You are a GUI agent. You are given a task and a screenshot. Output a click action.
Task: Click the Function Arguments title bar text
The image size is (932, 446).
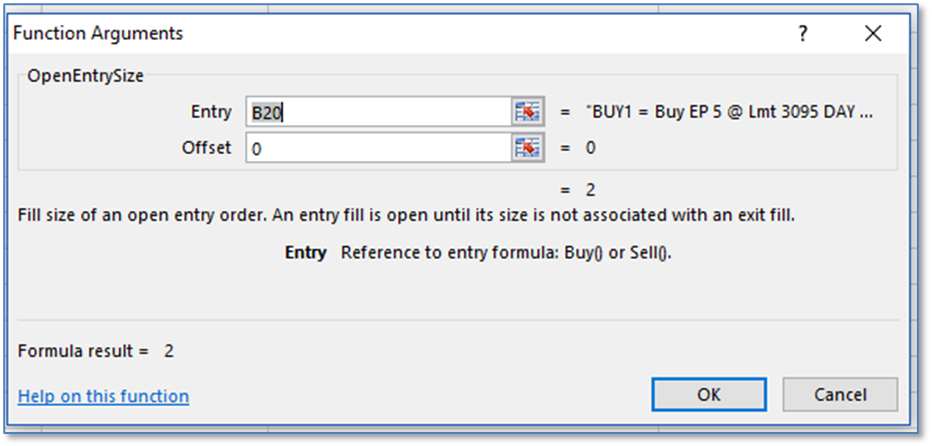[x=98, y=33]
